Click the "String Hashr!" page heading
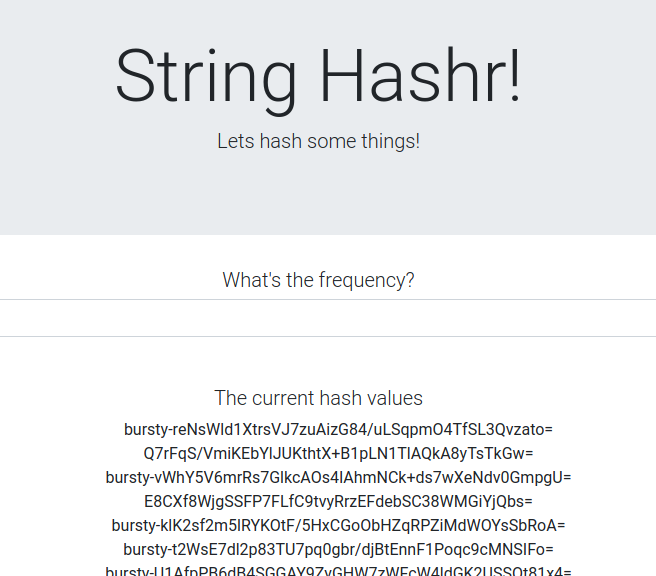This screenshot has width=656, height=576. point(318,76)
